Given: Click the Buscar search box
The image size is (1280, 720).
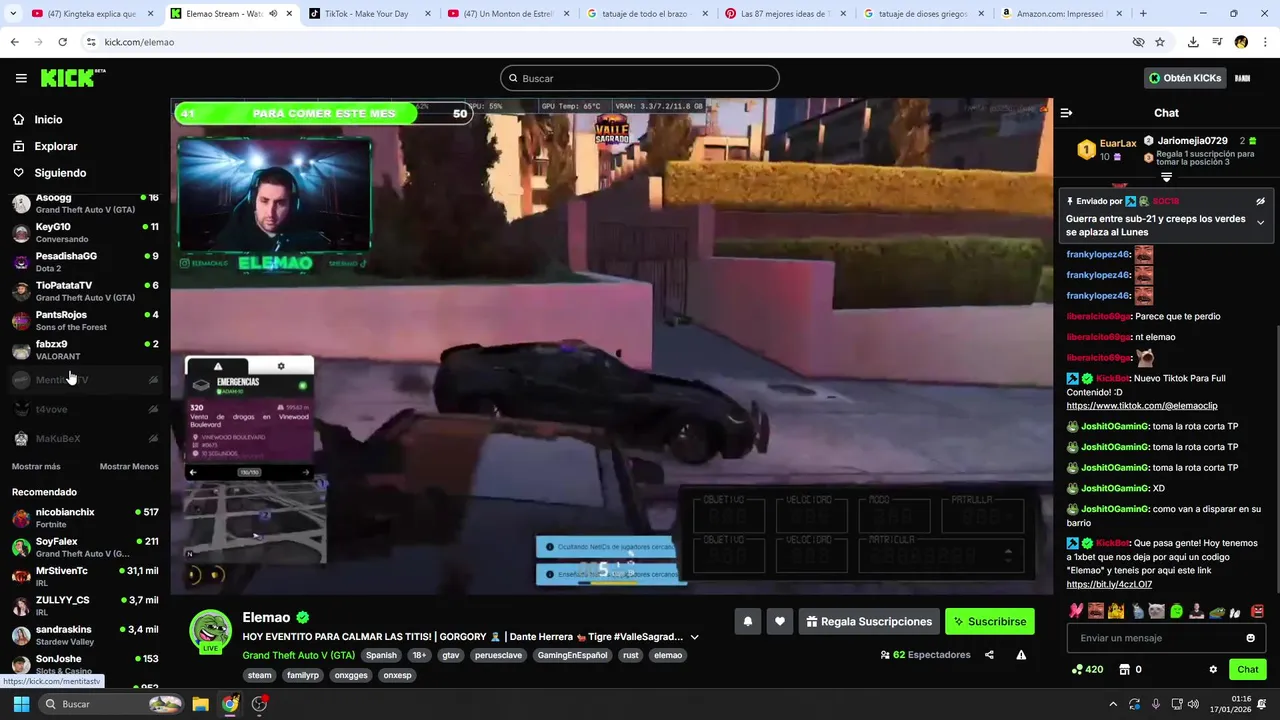Looking at the screenshot, I should click(640, 78).
